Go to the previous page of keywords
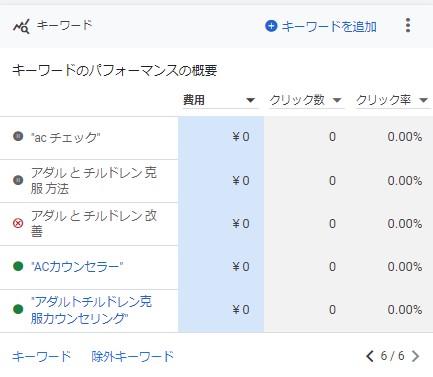 [x=370, y=356]
